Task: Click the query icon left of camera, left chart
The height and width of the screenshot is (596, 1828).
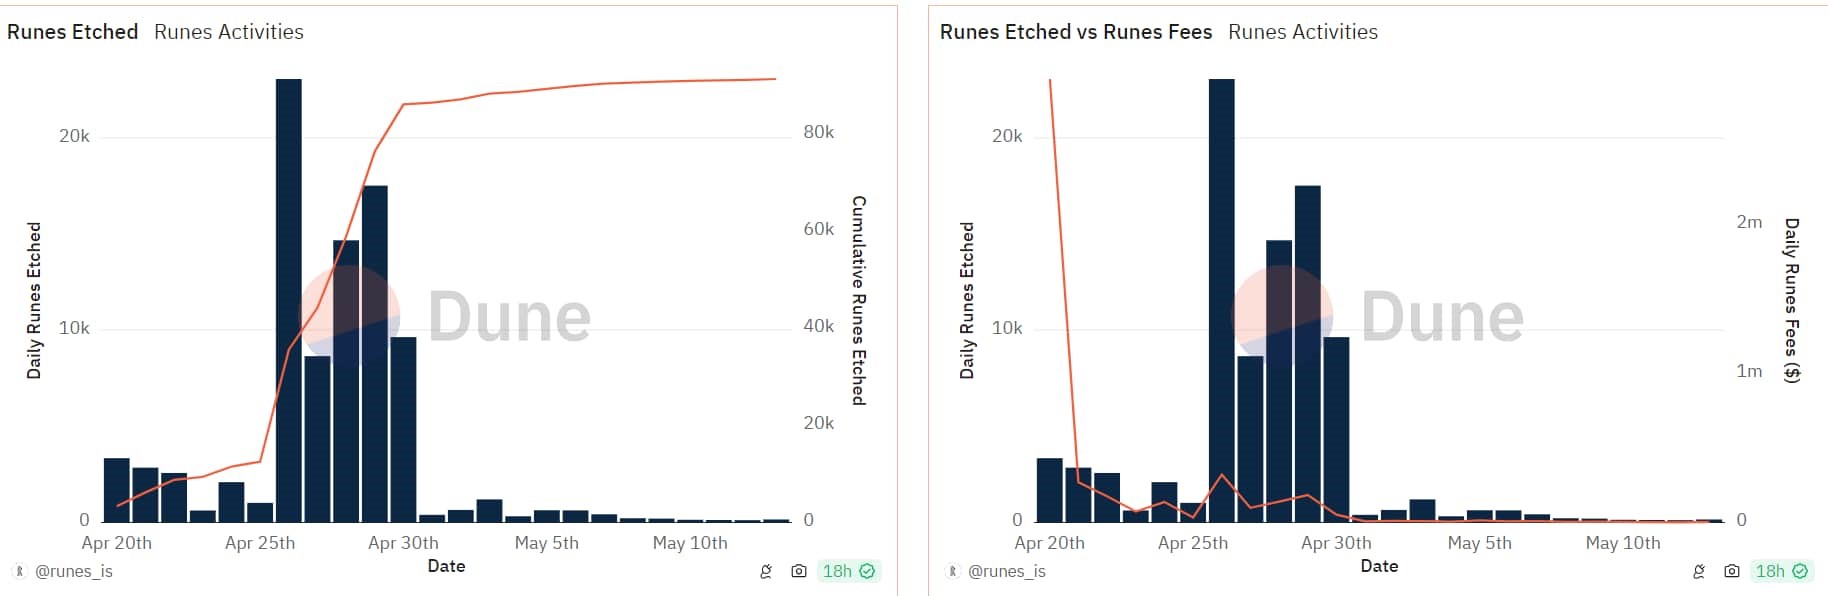Action: click(x=766, y=571)
